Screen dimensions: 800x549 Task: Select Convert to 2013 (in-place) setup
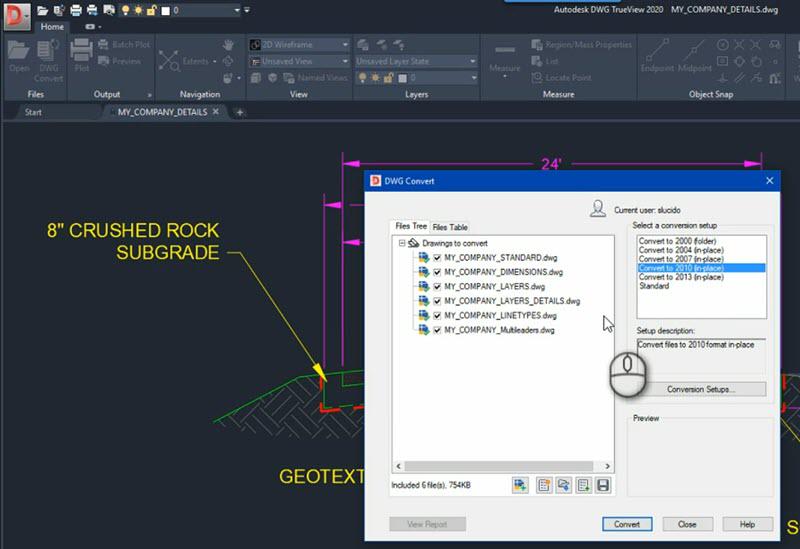click(x=681, y=277)
